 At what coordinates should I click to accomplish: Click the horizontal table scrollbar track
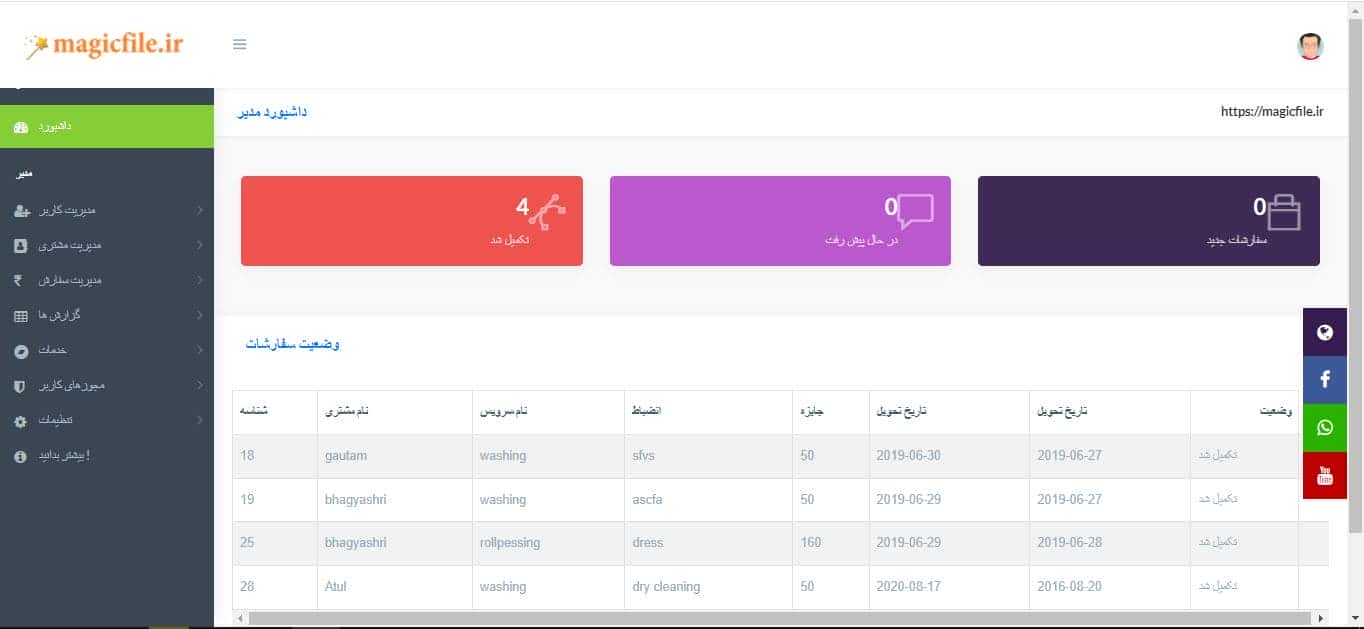[x=780, y=618]
